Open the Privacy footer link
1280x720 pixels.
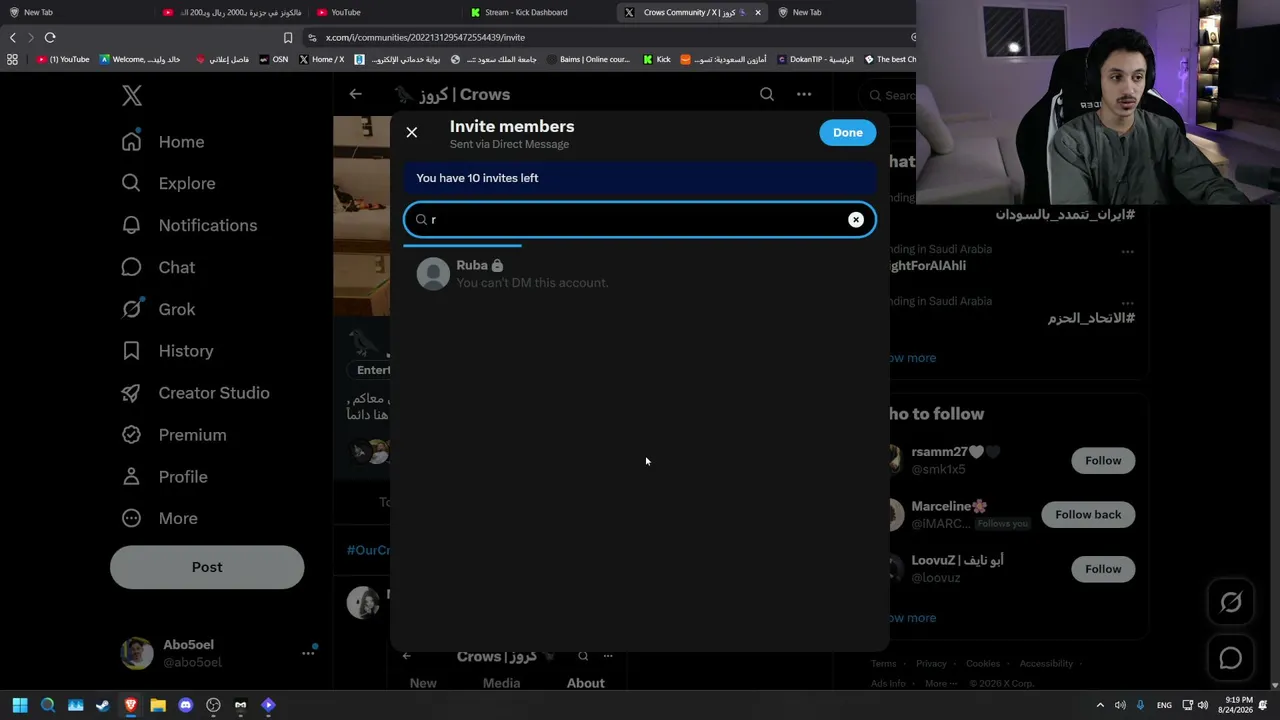(930, 663)
